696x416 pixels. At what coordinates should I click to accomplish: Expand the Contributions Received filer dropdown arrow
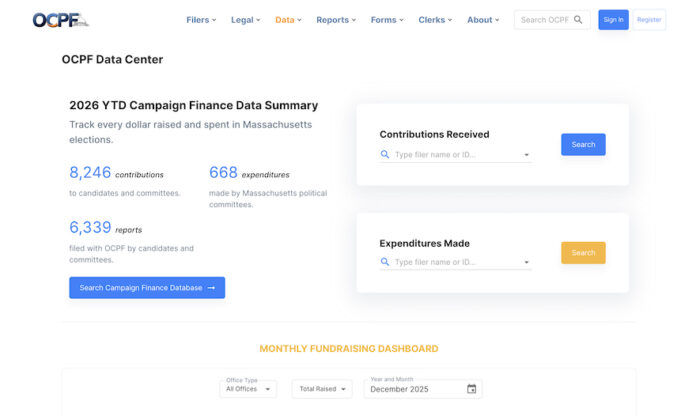526,155
